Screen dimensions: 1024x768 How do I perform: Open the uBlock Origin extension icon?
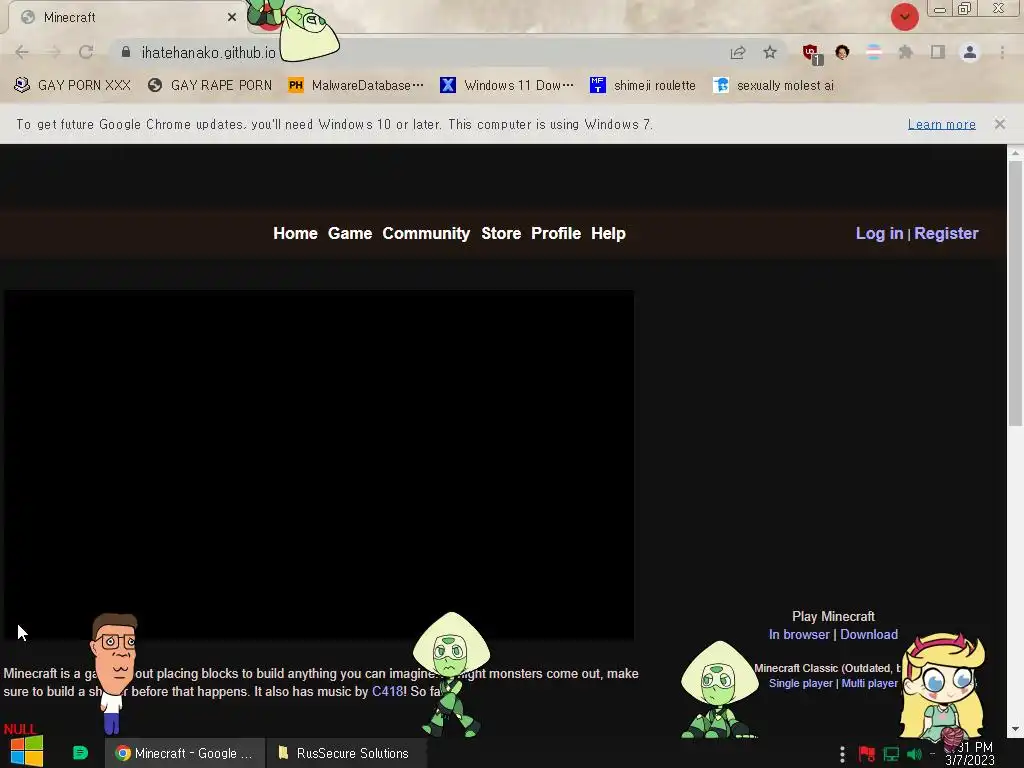coord(812,54)
